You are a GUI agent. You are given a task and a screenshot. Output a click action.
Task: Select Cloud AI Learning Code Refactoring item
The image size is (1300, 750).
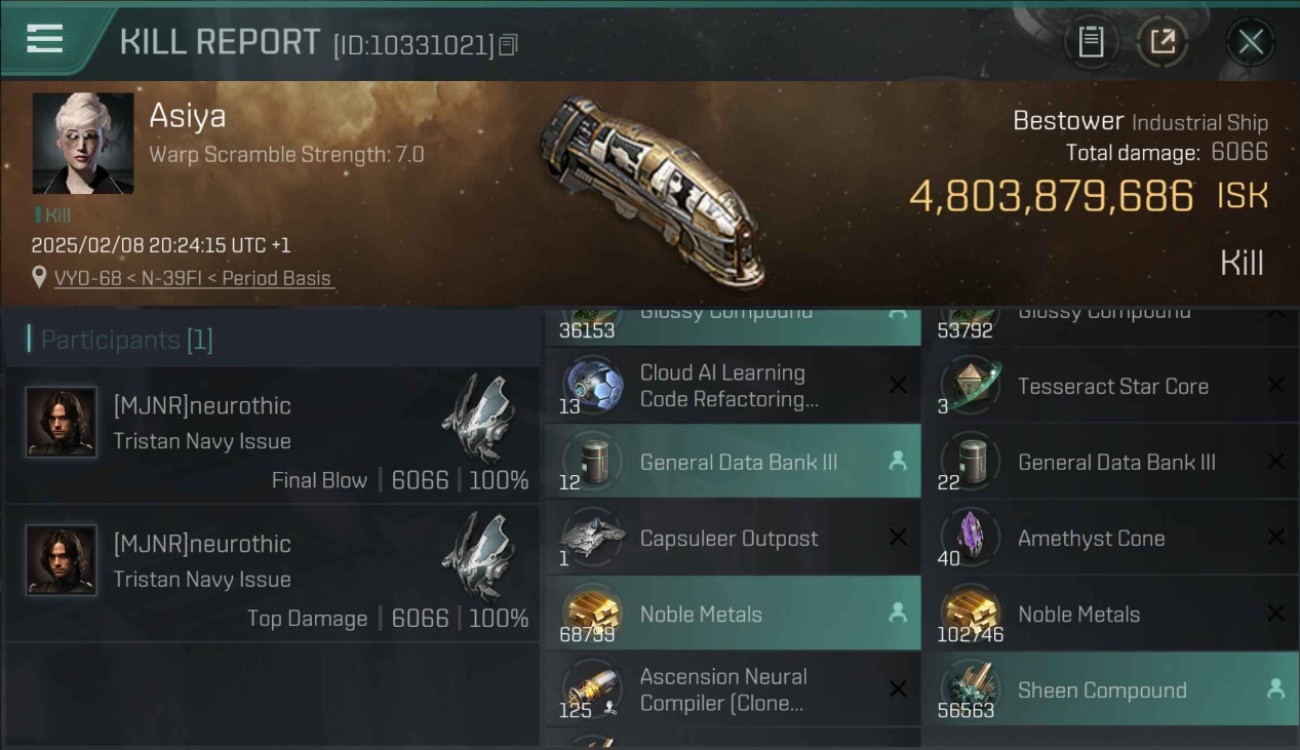point(732,386)
